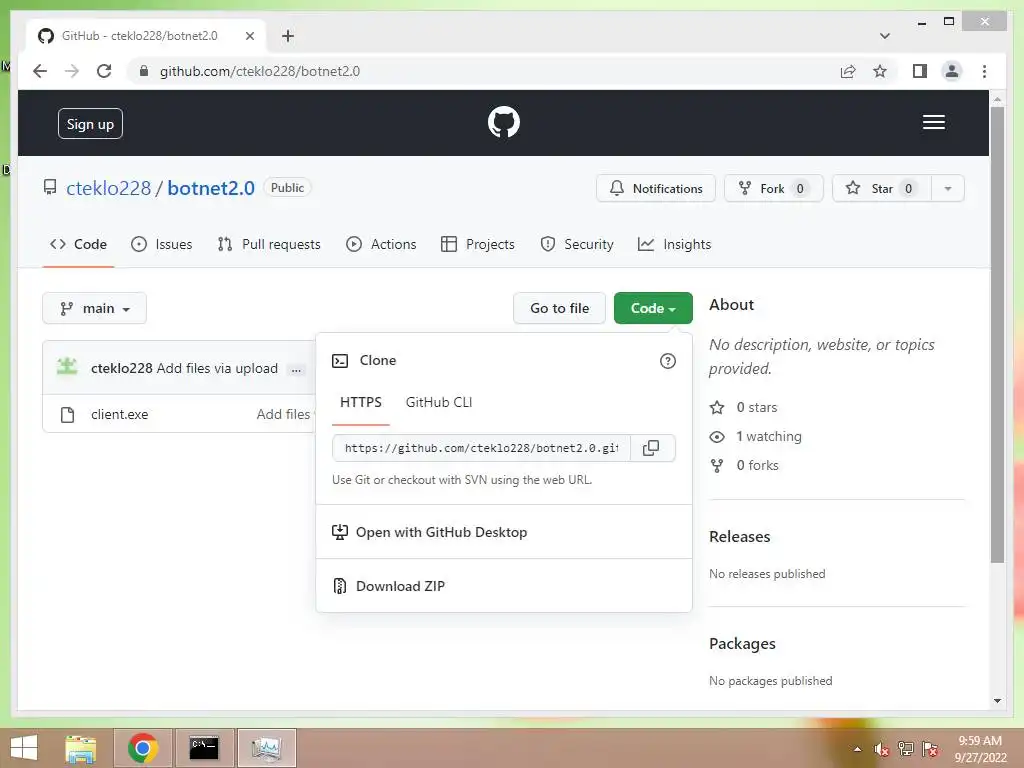This screenshot has height=768, width=1024.
Task: Click the muted volume icon in system tray
Action: point(881,749)
